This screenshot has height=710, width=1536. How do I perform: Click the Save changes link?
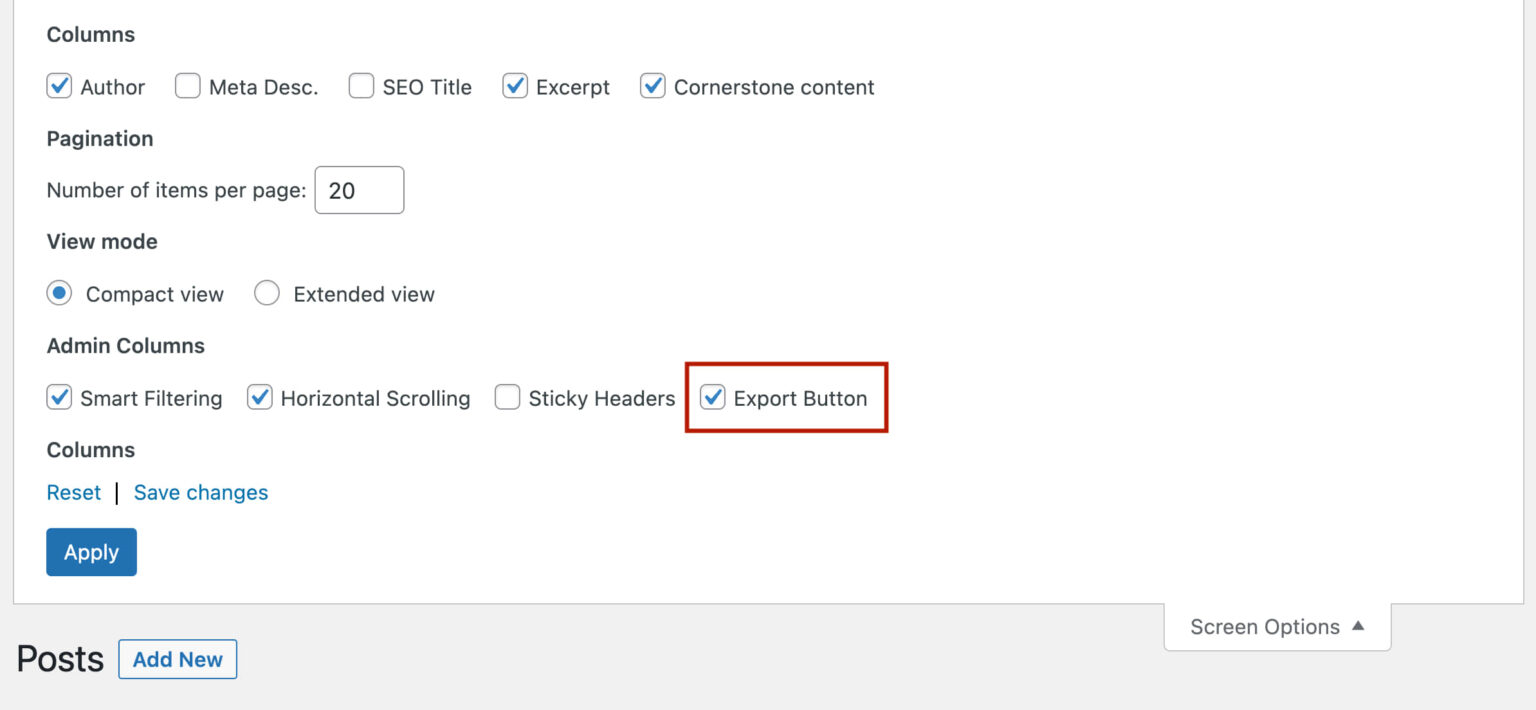(200, 492)
